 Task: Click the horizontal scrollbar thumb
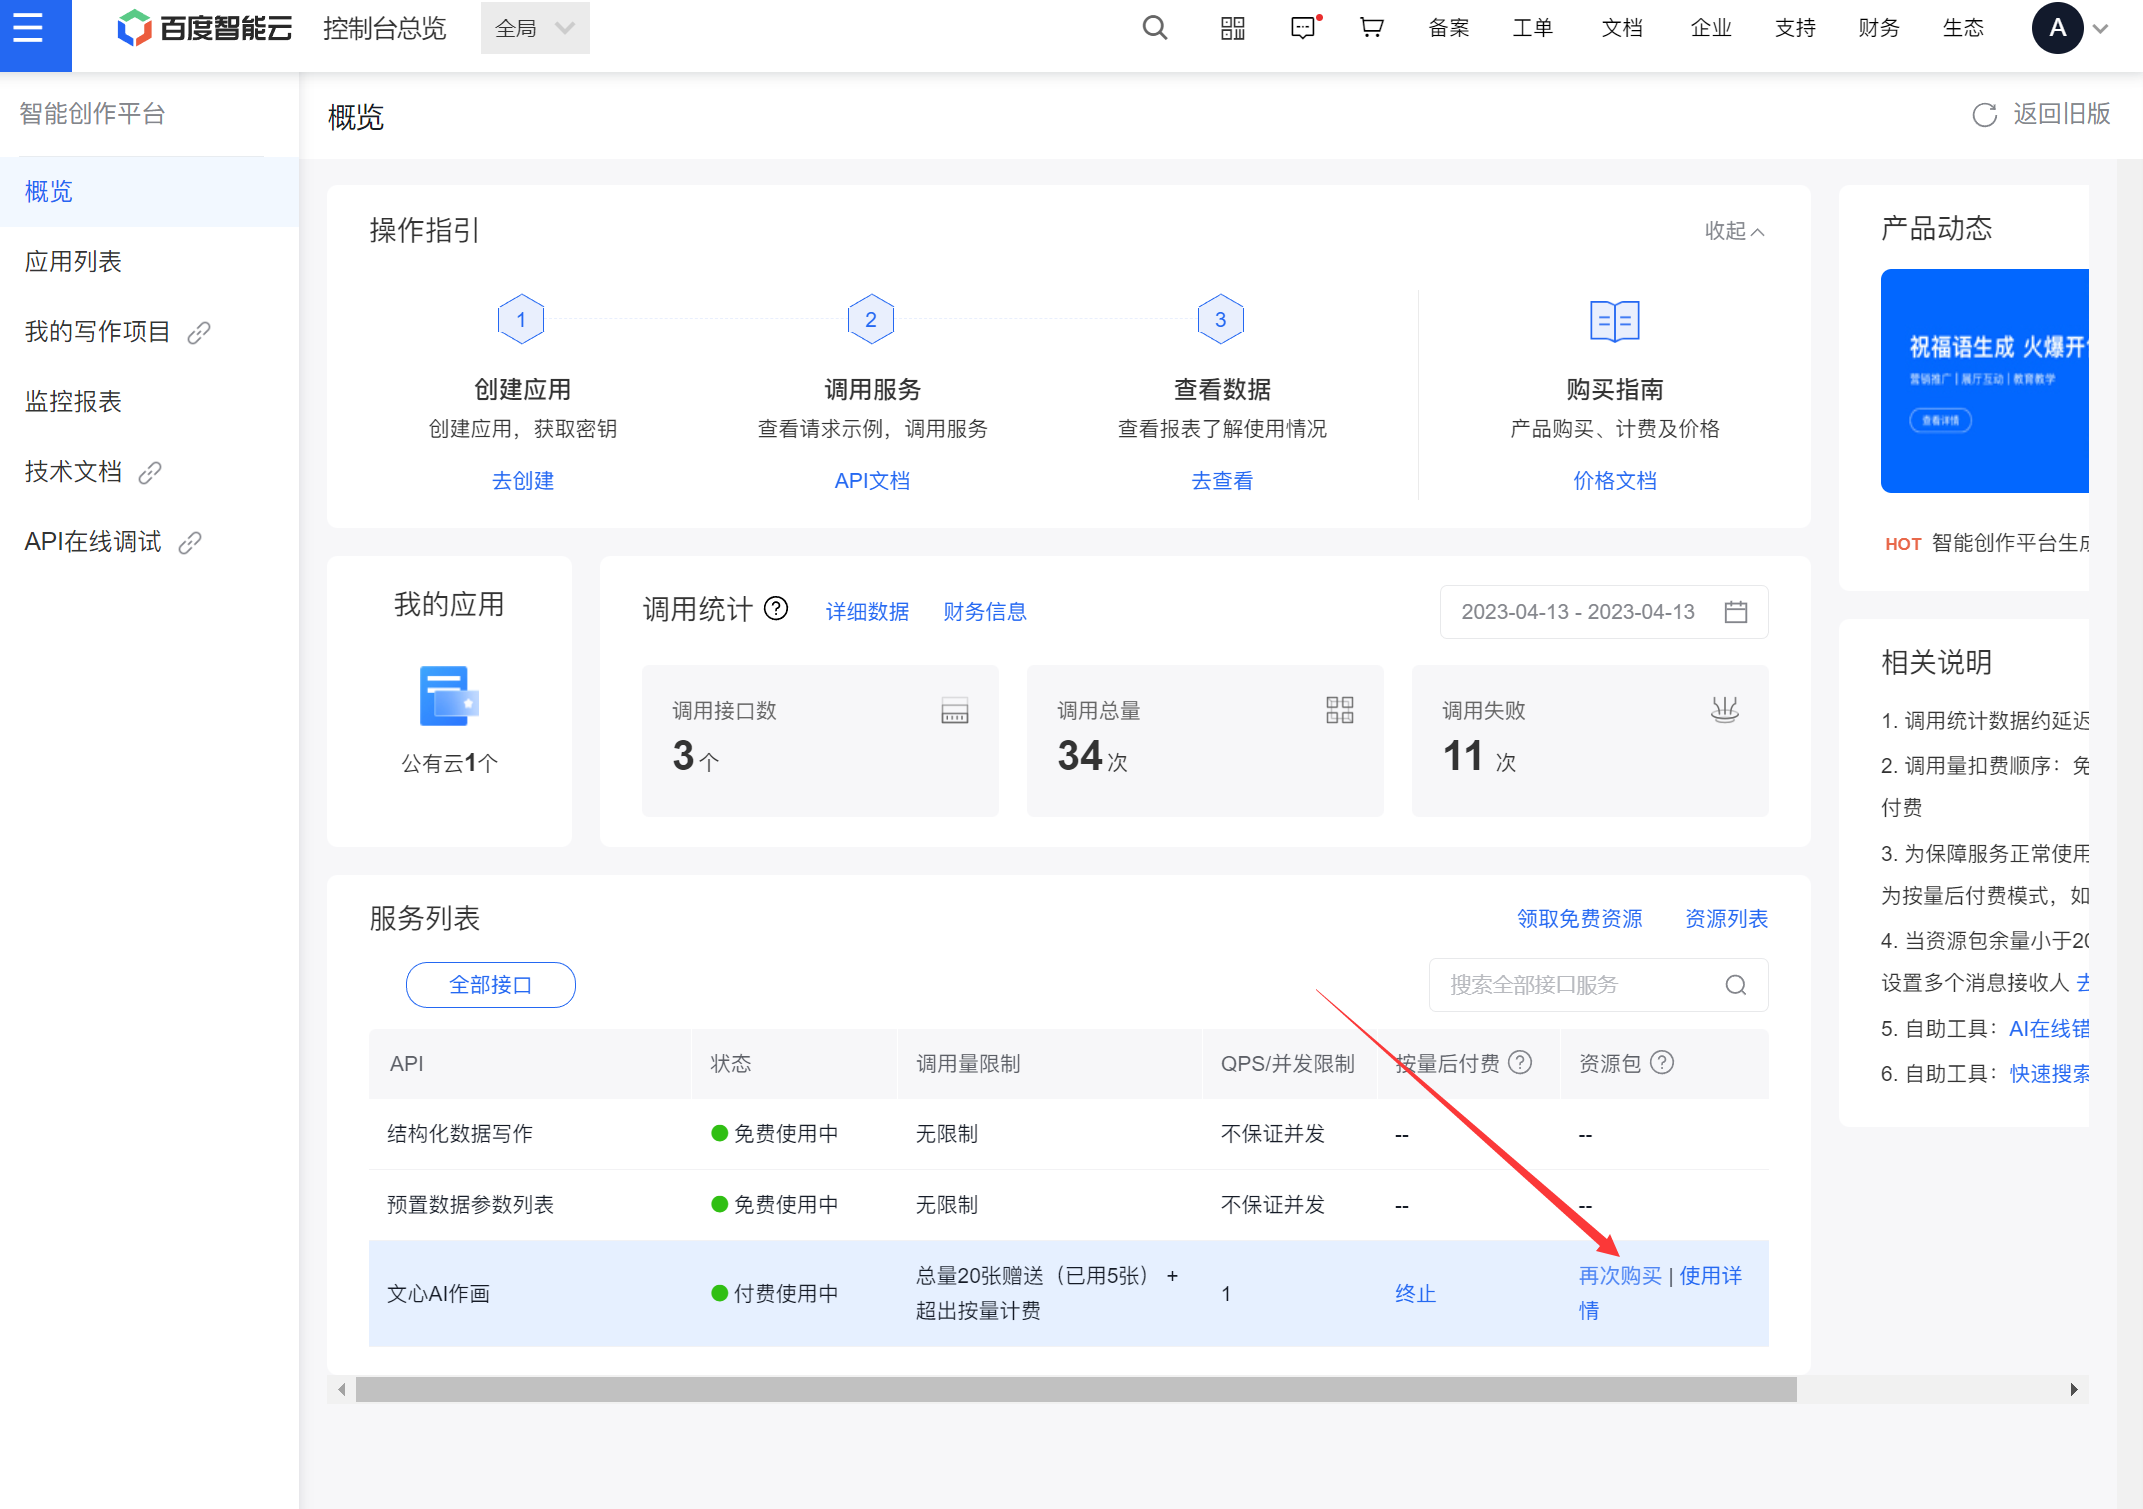point(1076,1390)
